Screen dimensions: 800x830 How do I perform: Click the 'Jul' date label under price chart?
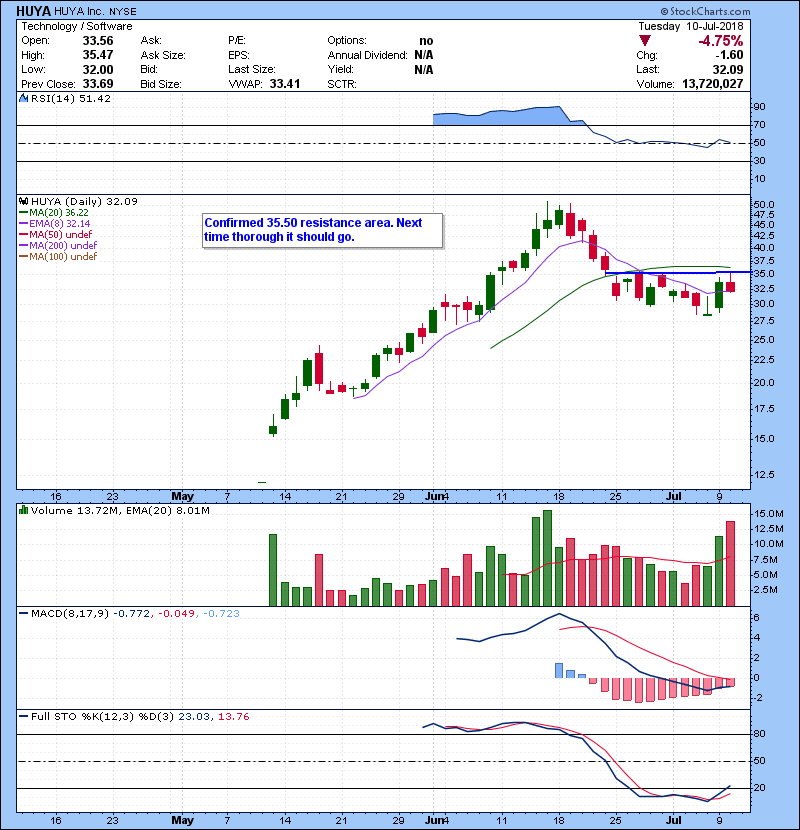(673, 496)
